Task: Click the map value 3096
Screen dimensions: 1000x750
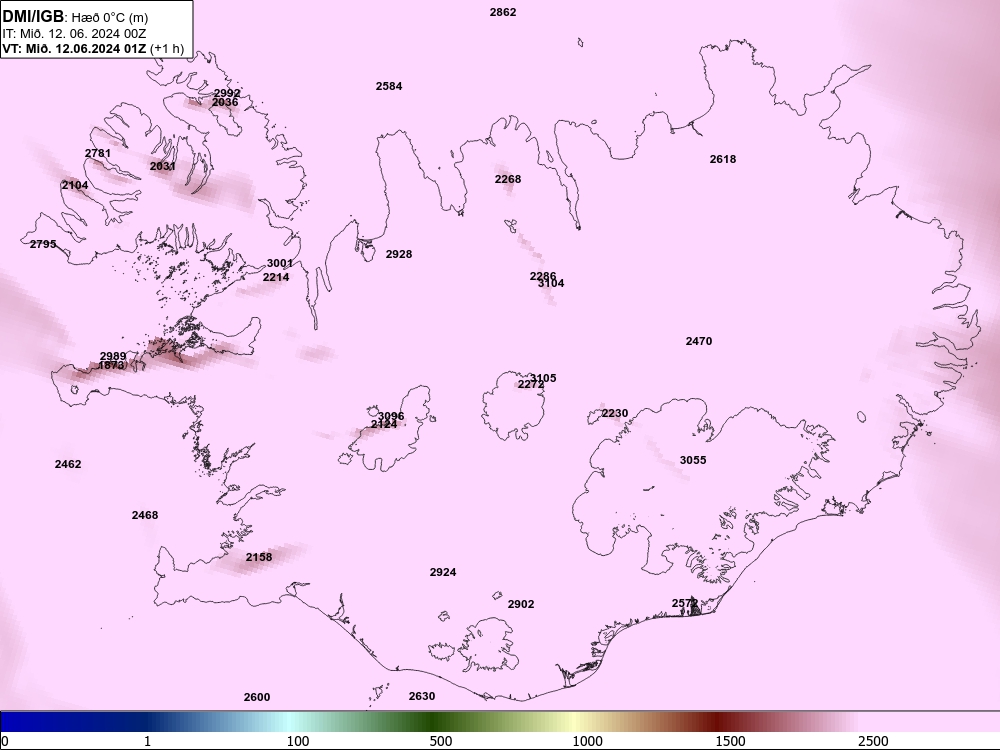Action: tap(391, 416)
